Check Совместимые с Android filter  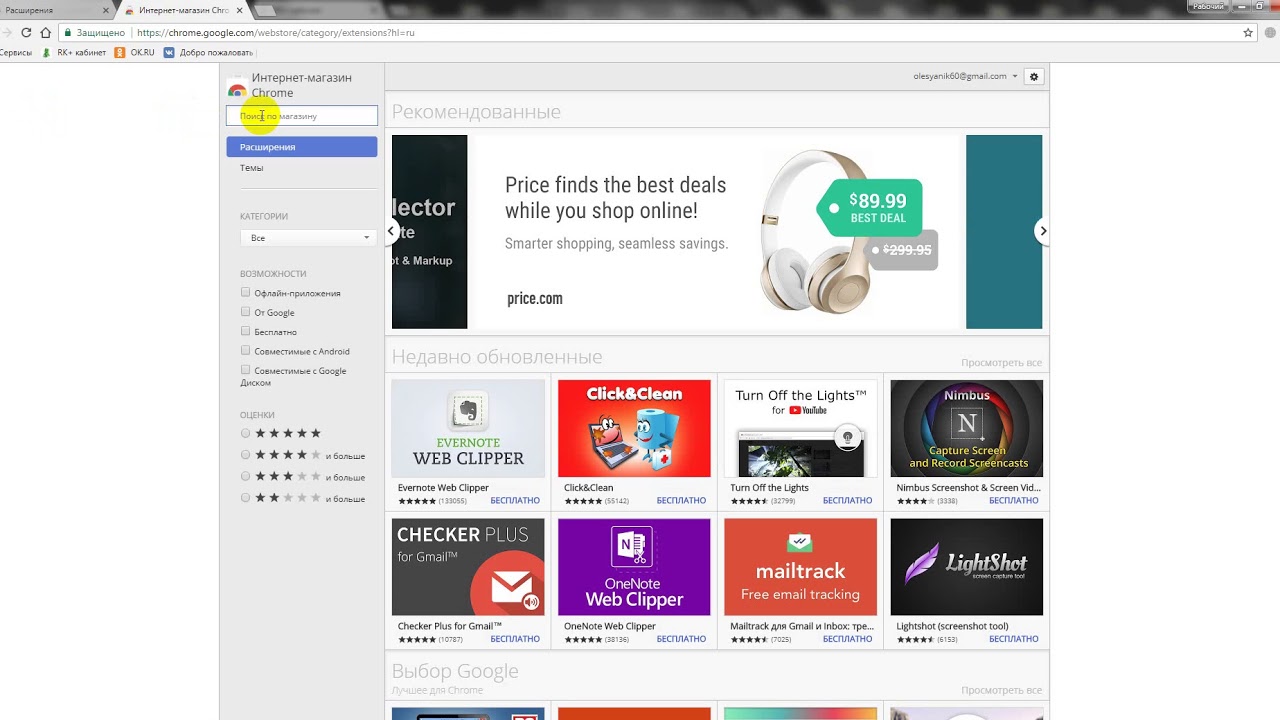point(245,350)
